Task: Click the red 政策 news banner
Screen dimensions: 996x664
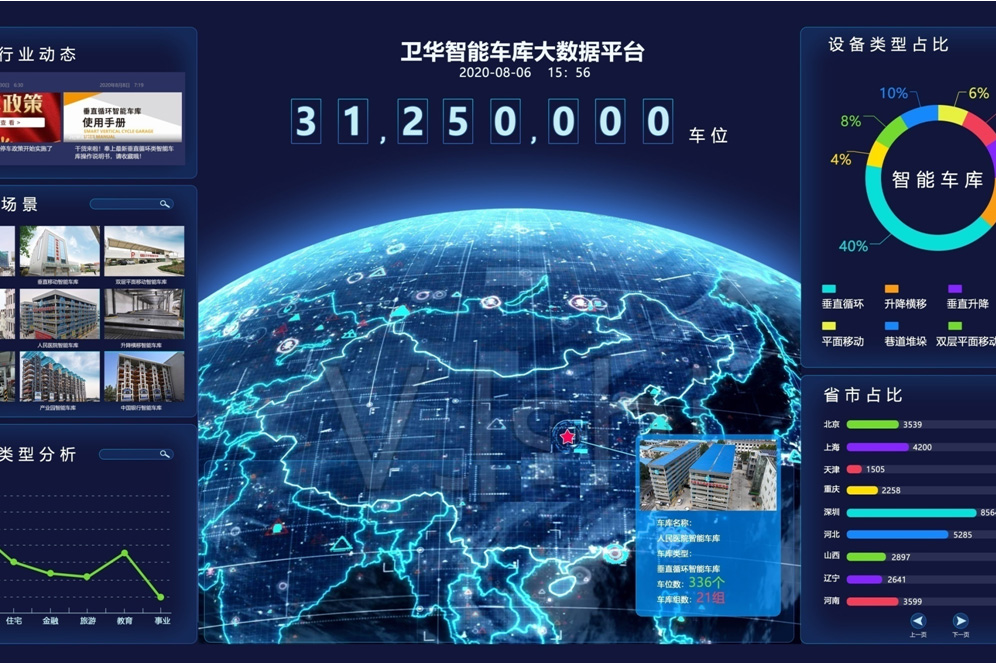Action: 30,118
